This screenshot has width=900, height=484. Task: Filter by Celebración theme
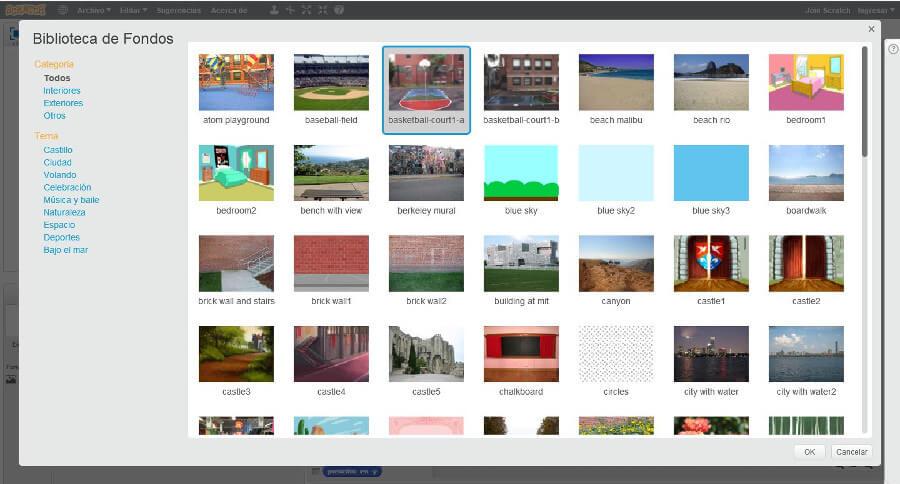[x=67, y=187]
